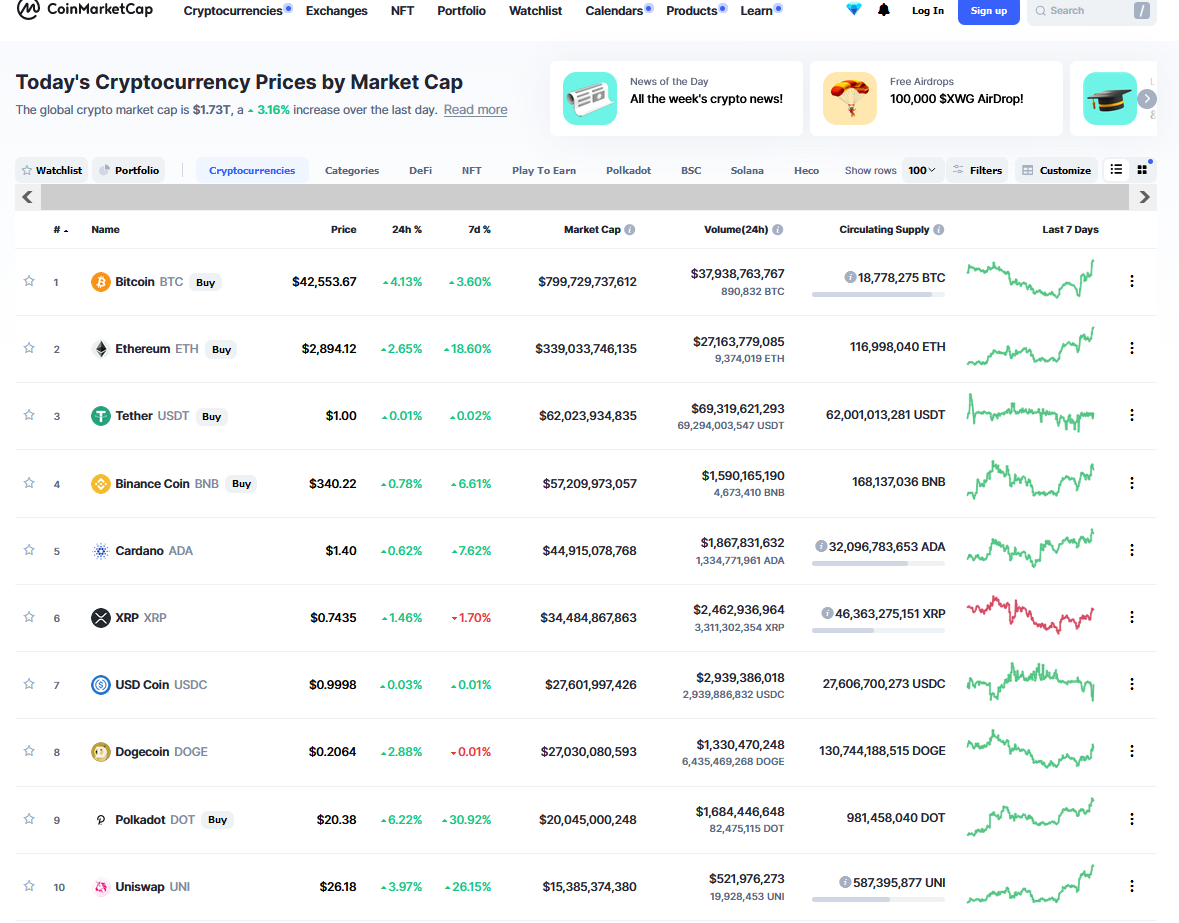Star Ethereum to add to watchlist
Viewport: 1179px width, 923px height.
coord(29,348)
